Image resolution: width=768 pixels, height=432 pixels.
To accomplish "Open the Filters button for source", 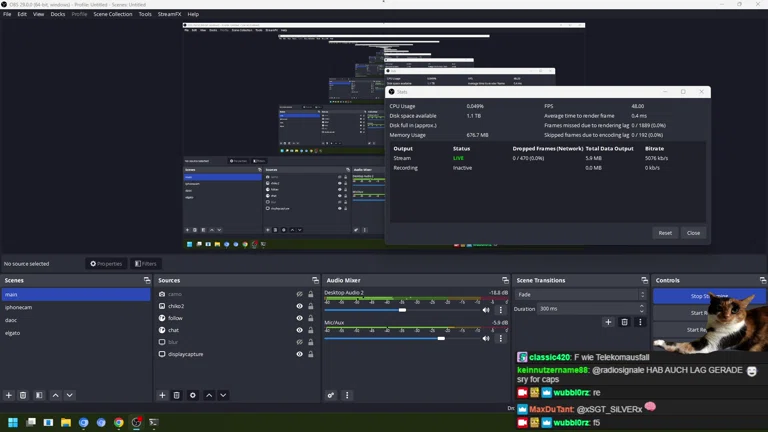I will coord(146,264).
